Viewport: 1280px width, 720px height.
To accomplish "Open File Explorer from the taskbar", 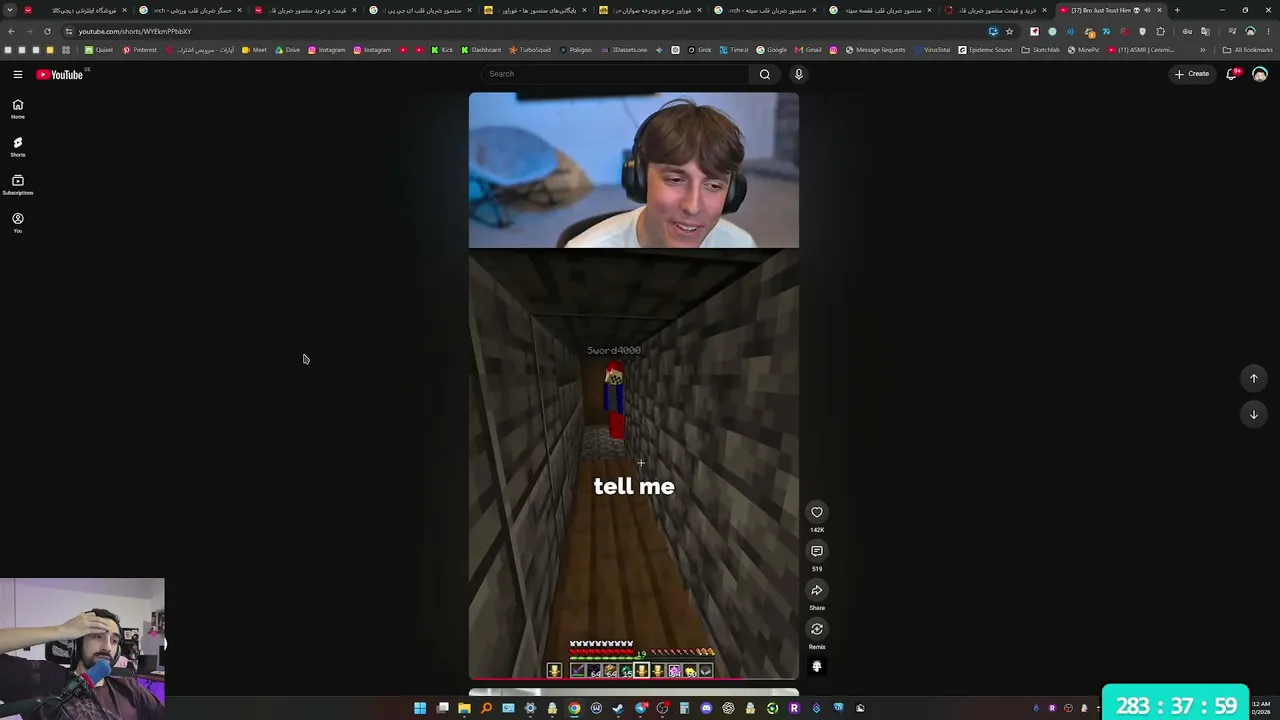I will [x=464, y=708].
